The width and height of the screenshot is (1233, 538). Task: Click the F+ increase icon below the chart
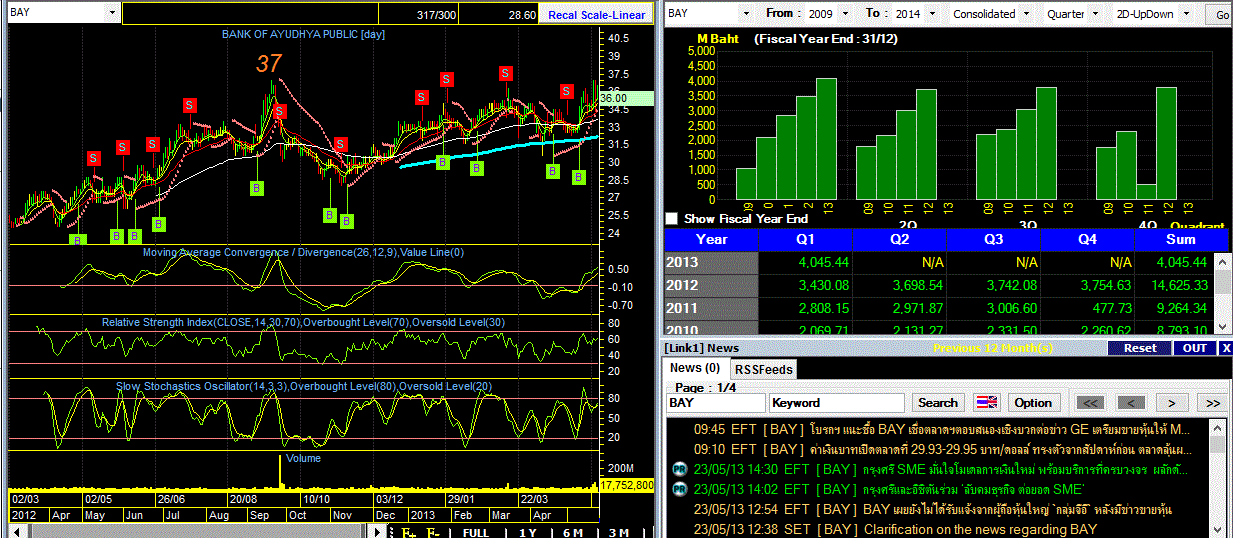point(408,532)
